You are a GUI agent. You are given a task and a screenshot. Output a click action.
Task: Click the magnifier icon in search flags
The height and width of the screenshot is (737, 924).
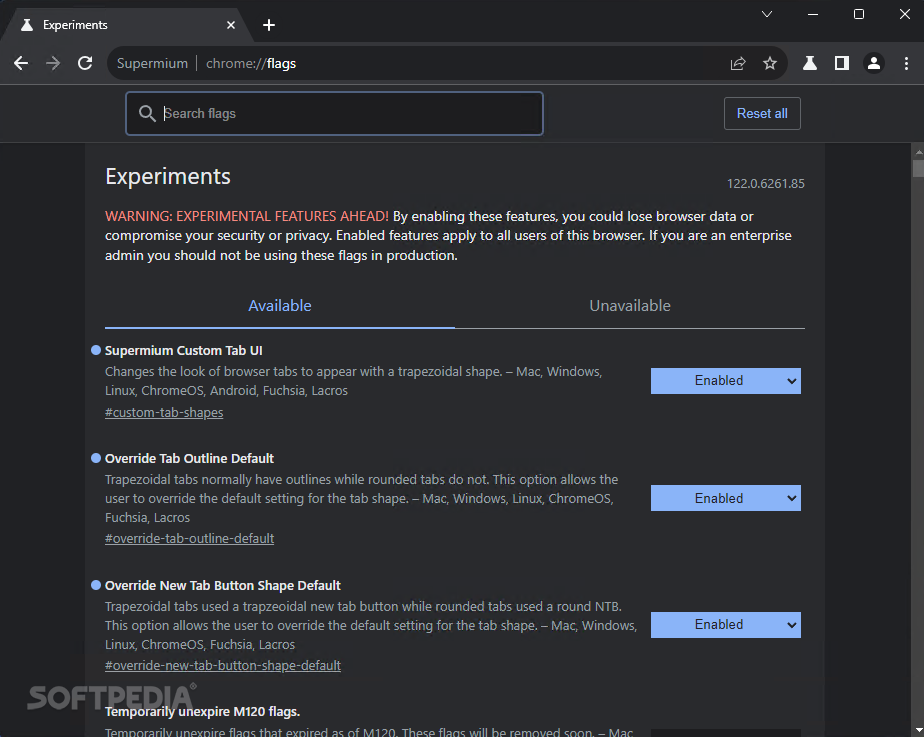click(x=147, y=113)
